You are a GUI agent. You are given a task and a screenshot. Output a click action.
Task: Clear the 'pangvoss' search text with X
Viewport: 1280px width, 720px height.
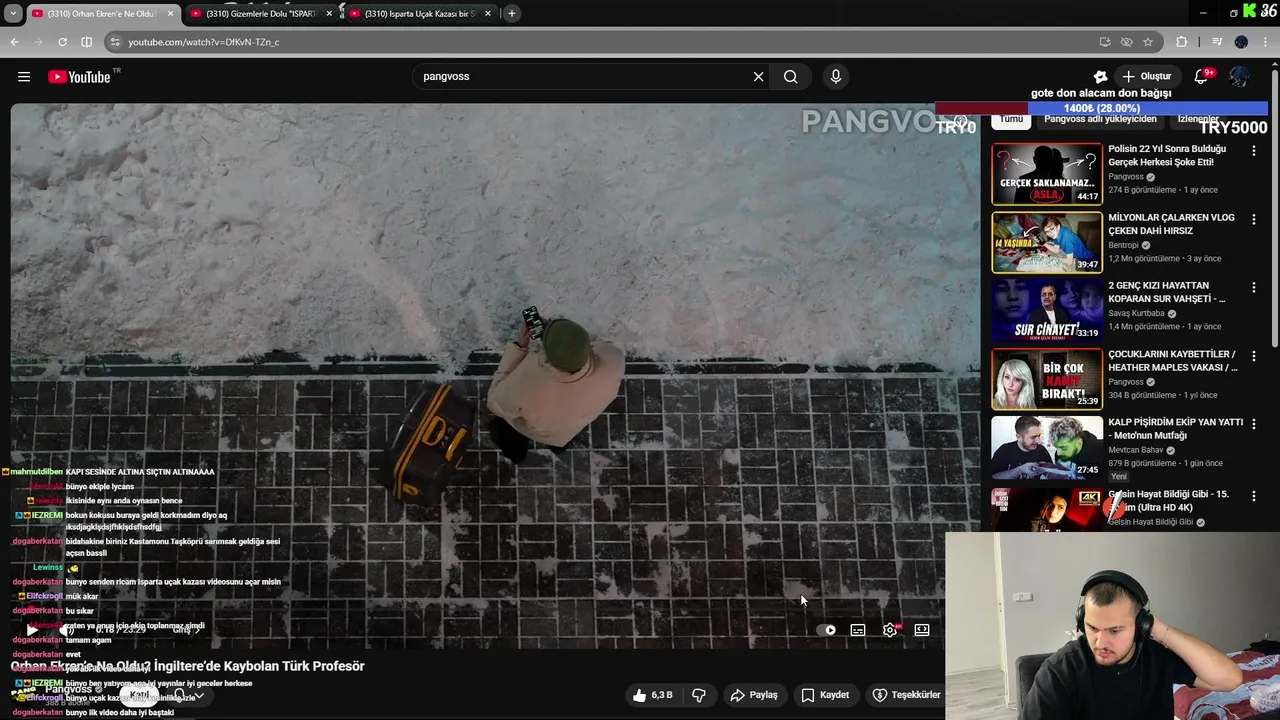tap(758, 77)
